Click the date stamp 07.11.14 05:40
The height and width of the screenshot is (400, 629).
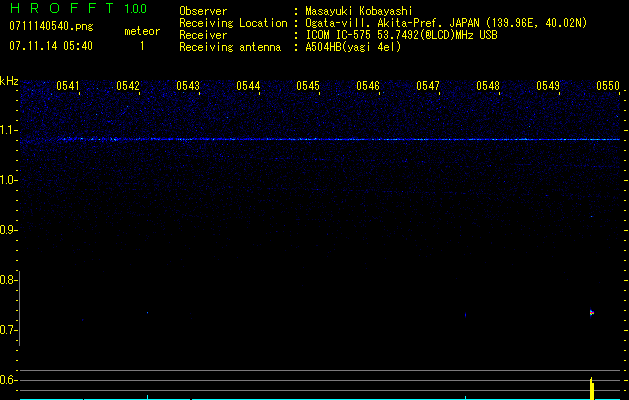coord(51,46)
